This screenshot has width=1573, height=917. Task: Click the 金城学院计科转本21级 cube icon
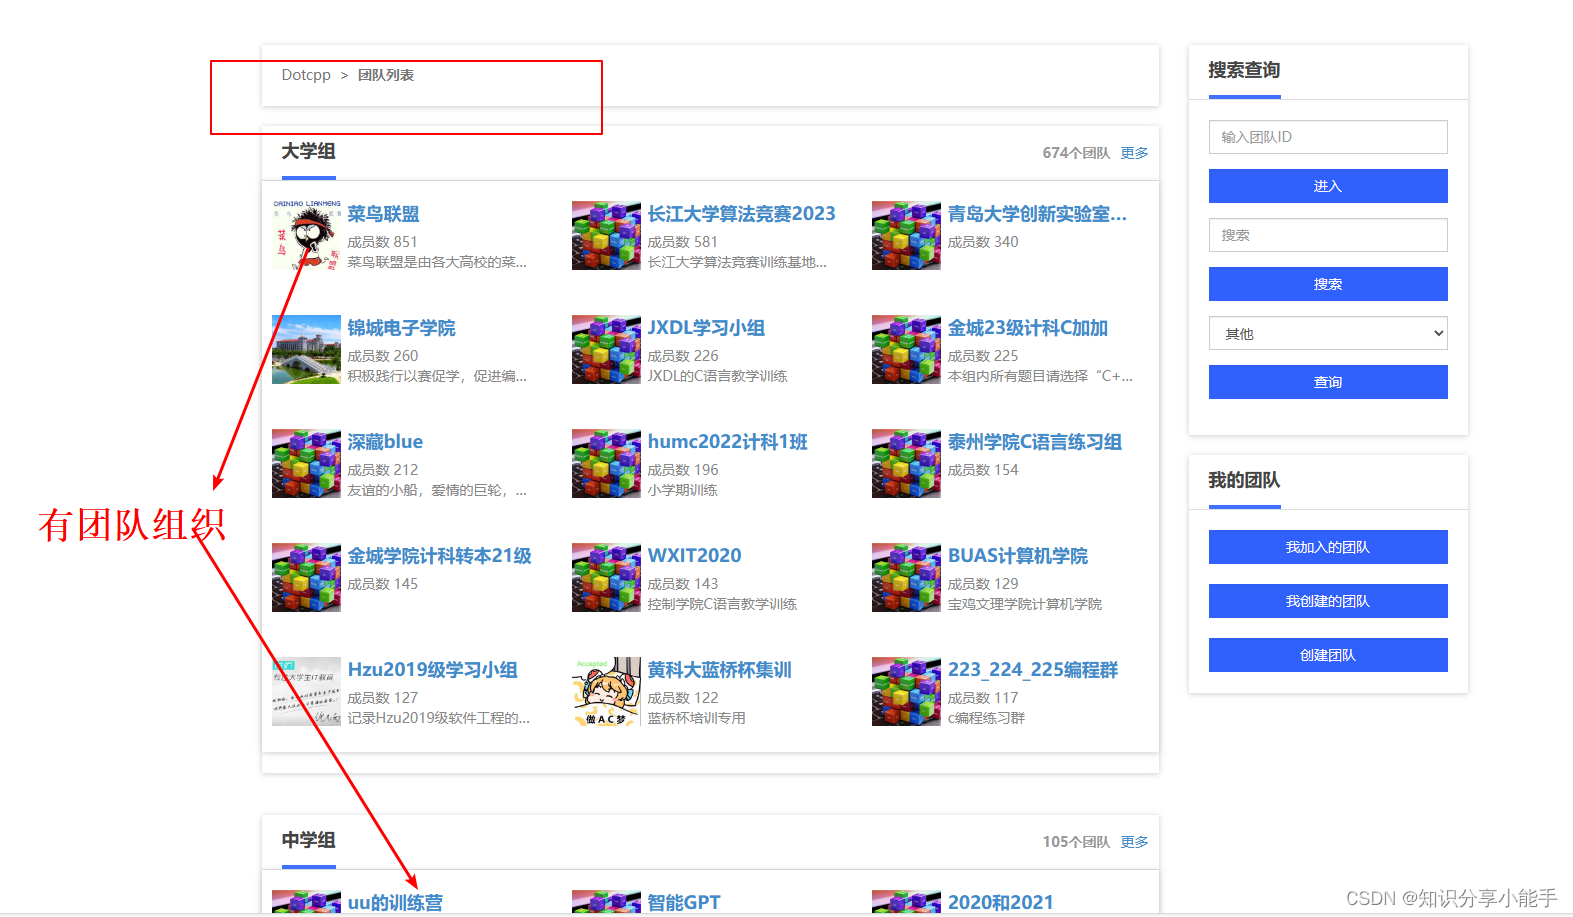306,578
